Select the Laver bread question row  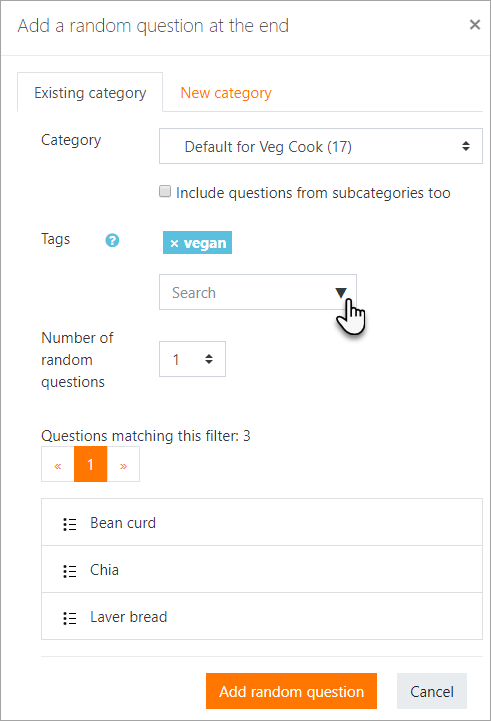pos(262,616)
